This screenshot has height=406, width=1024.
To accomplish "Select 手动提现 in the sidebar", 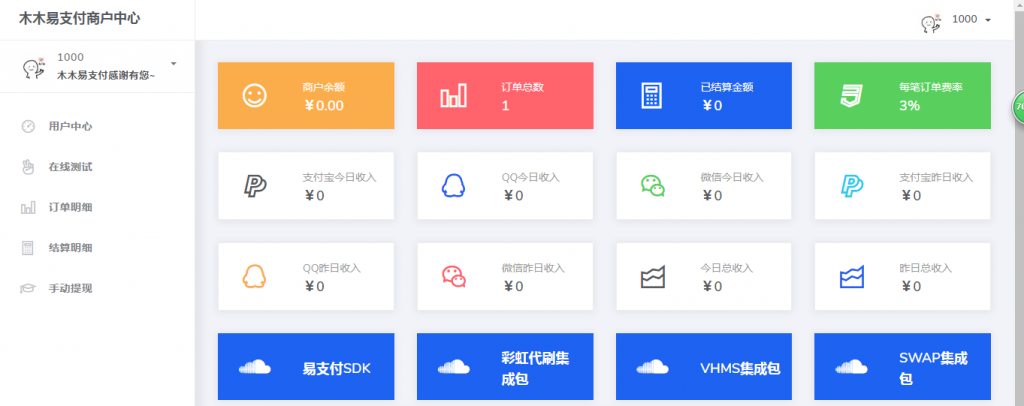I will pyautogui.click(x=70, y=288).
